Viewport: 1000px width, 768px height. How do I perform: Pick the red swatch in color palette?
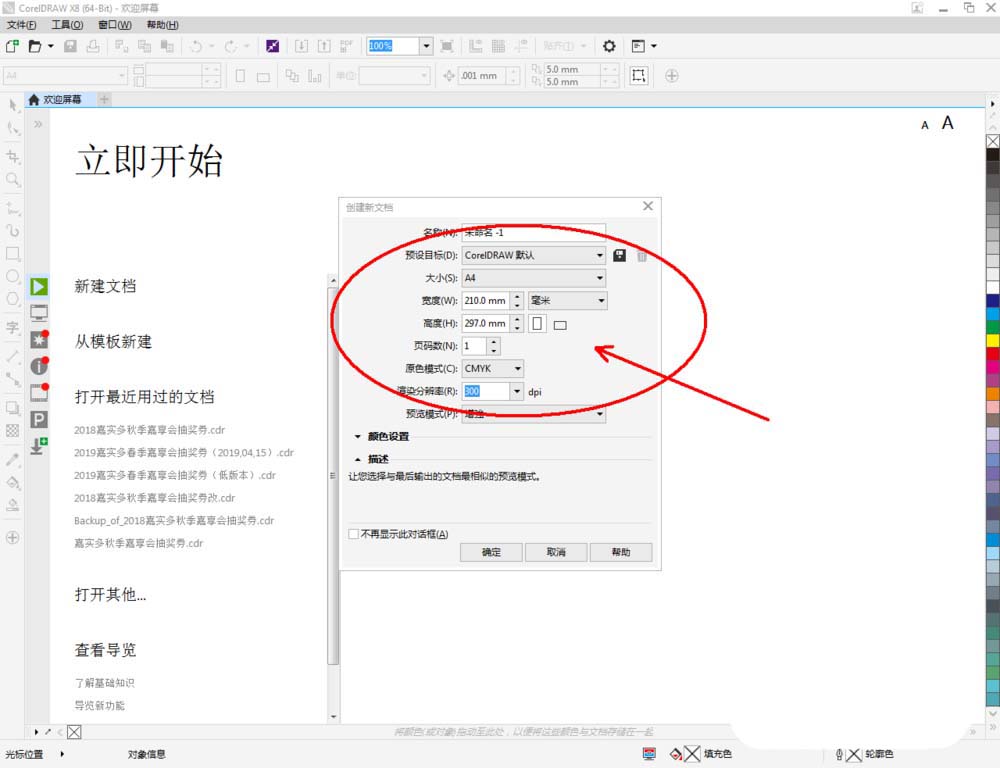tap(993, 353)
